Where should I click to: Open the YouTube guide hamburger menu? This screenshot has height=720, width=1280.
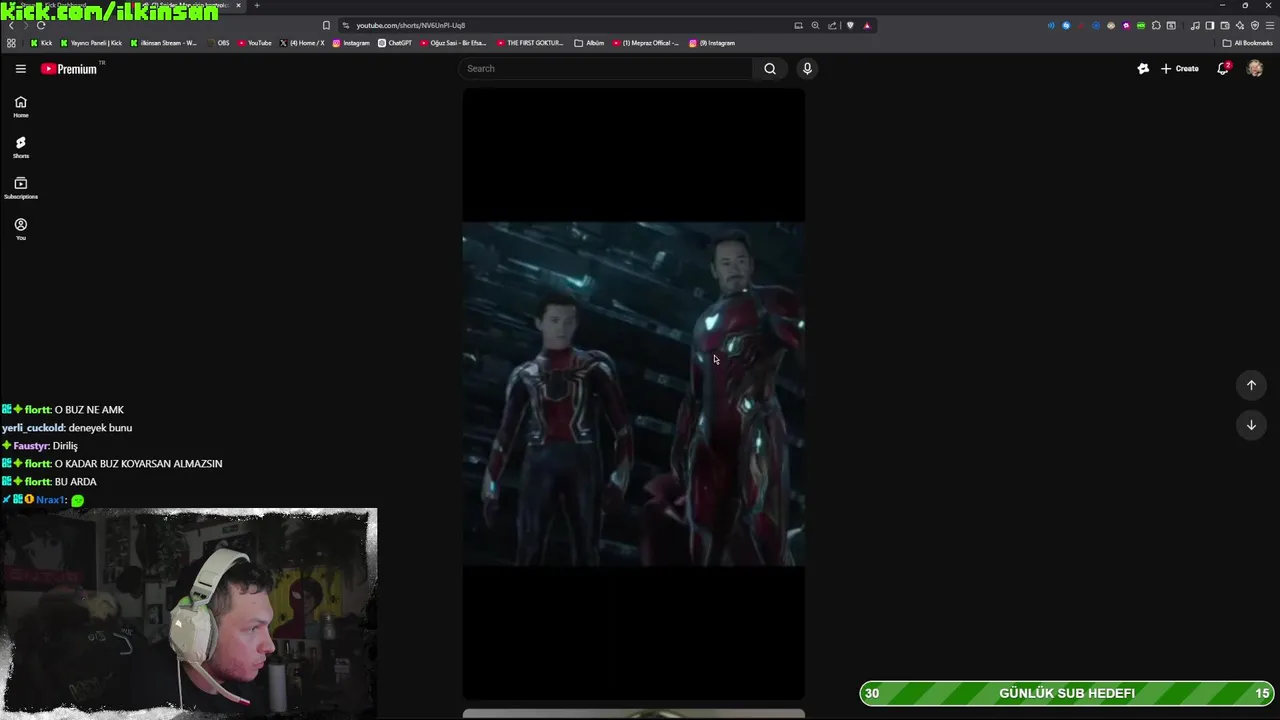[20, 68]
